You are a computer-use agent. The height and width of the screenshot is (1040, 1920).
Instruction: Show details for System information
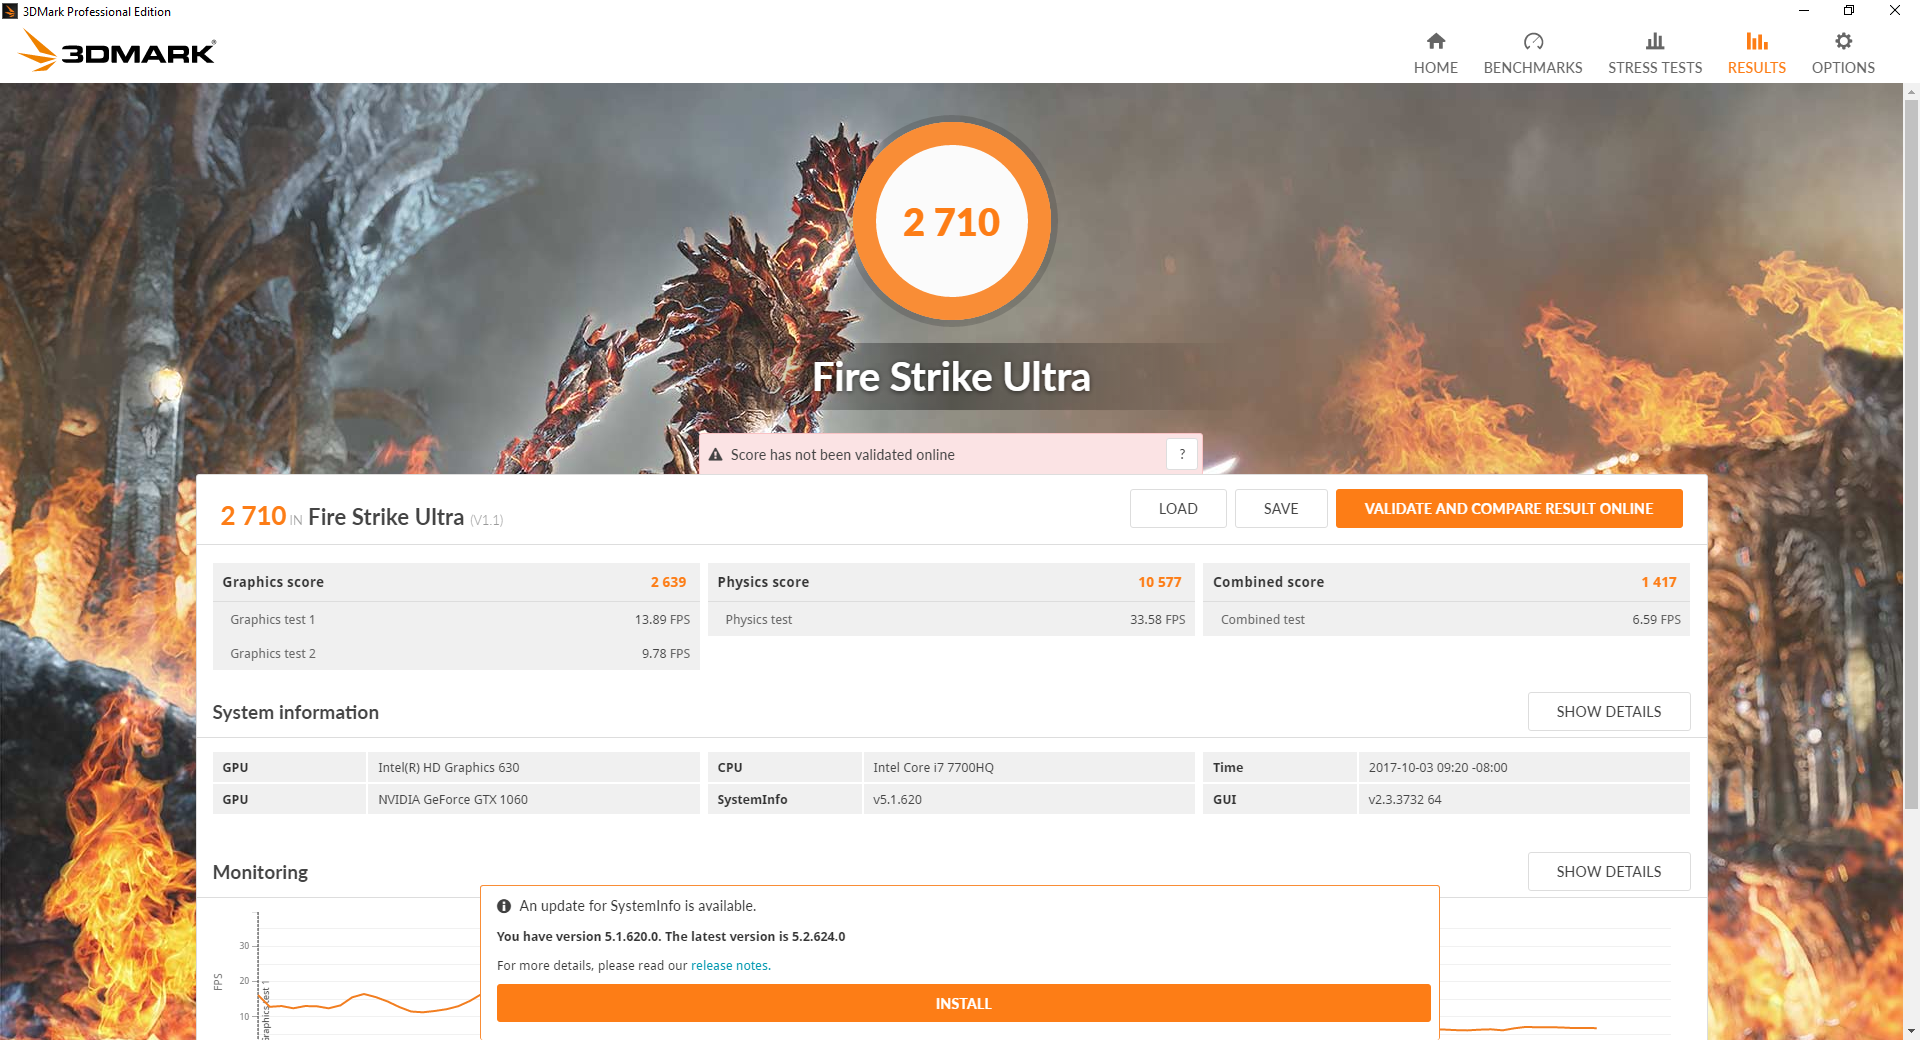click(1609, 712)
